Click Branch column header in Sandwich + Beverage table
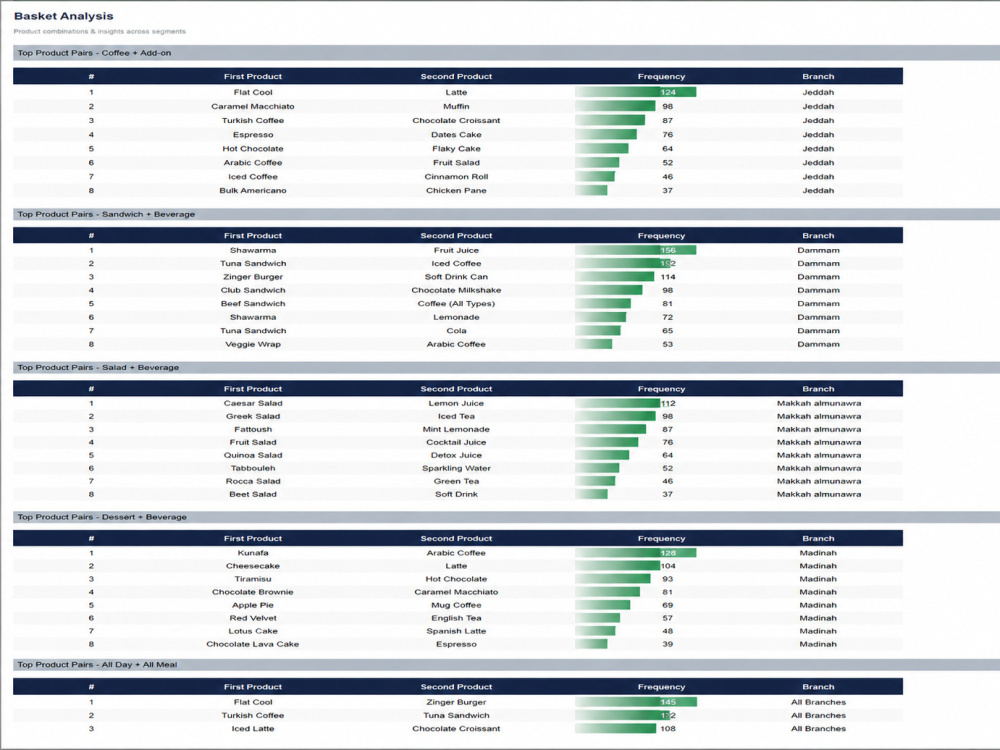 click(x=818, y=236)
